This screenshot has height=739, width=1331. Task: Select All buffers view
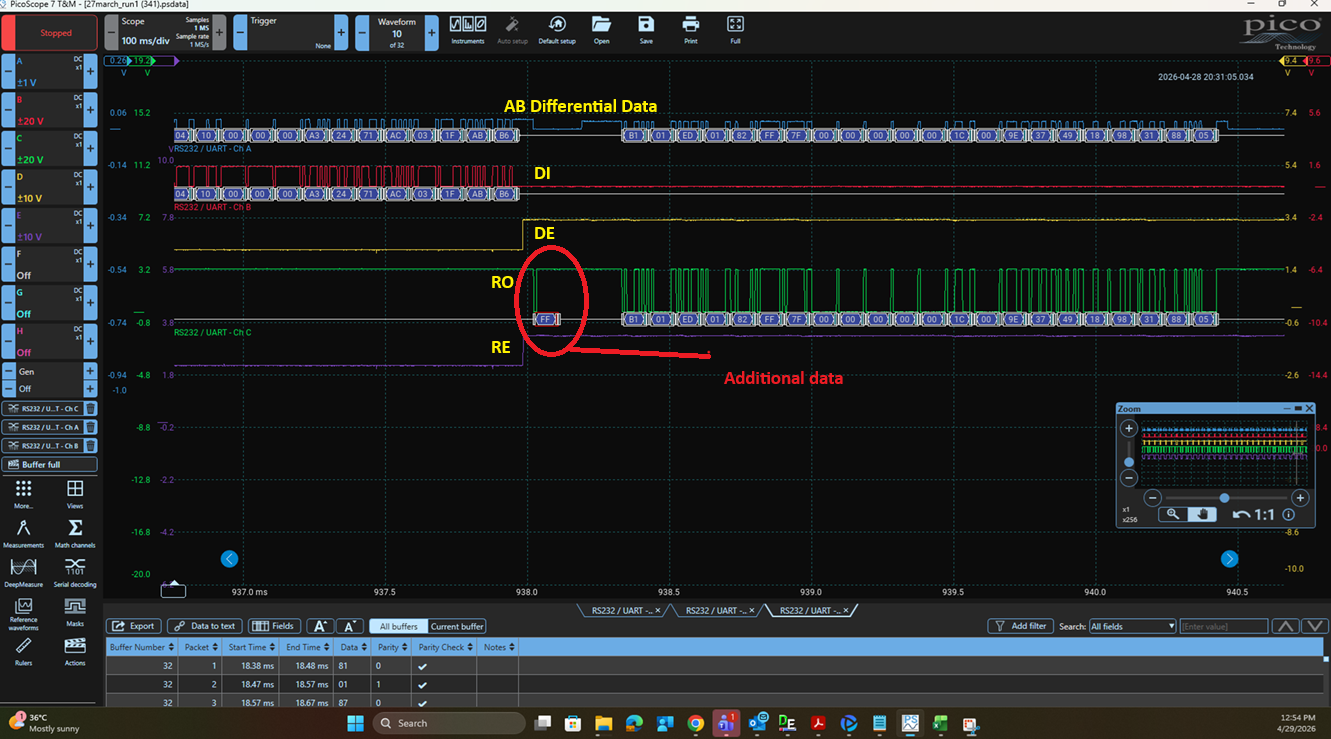tap(398, 626)
